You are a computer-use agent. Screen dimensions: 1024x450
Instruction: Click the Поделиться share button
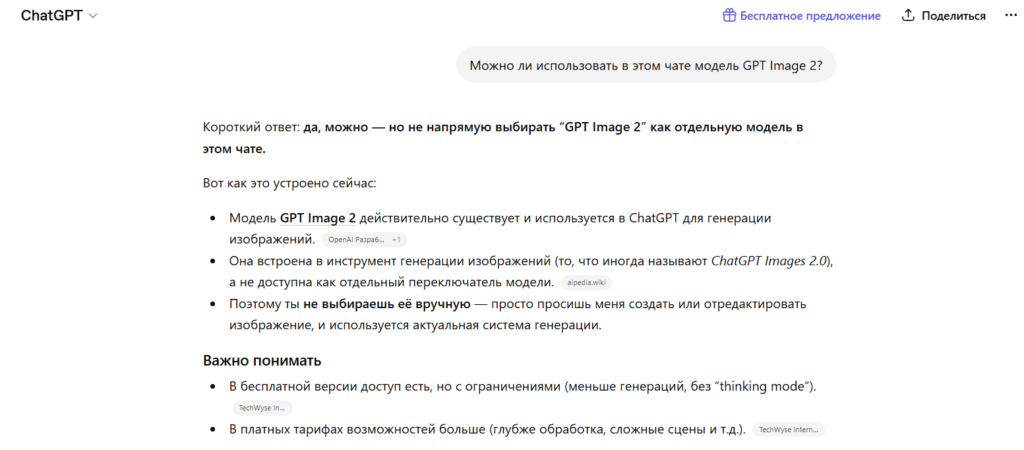pyautogui.click(x=944, y=16)
